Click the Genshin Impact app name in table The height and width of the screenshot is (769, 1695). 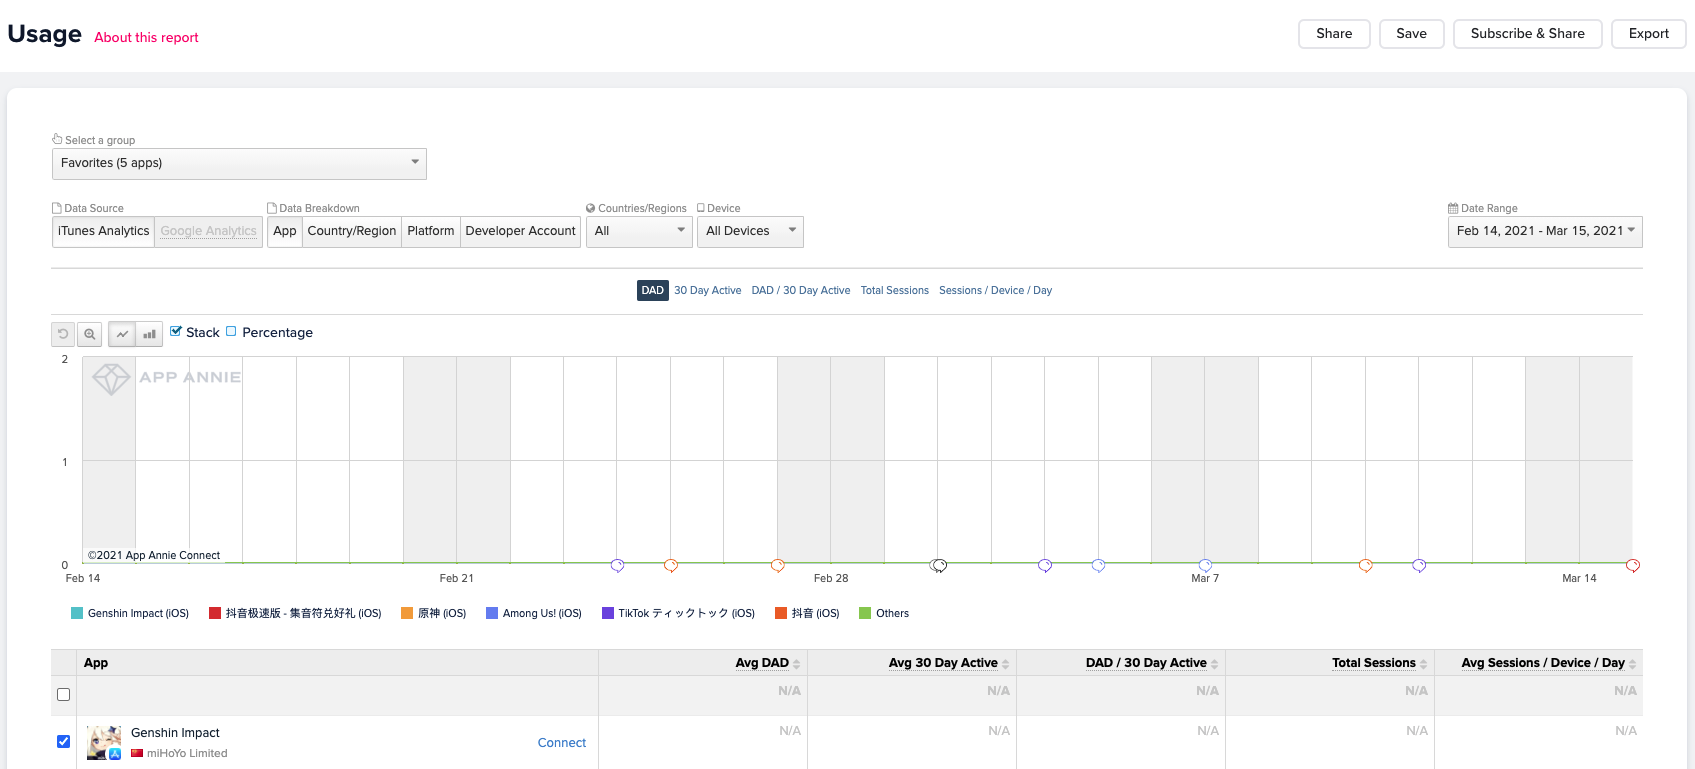175,733
